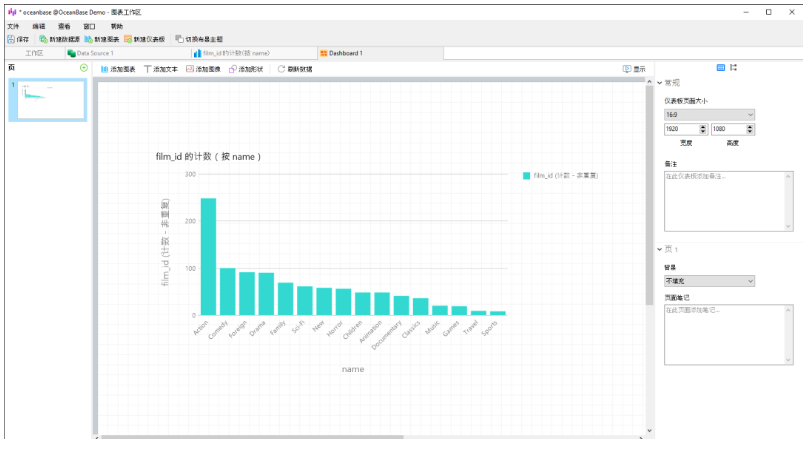
Task: Click the teal legend color swatch
Action: pos(526,176)
